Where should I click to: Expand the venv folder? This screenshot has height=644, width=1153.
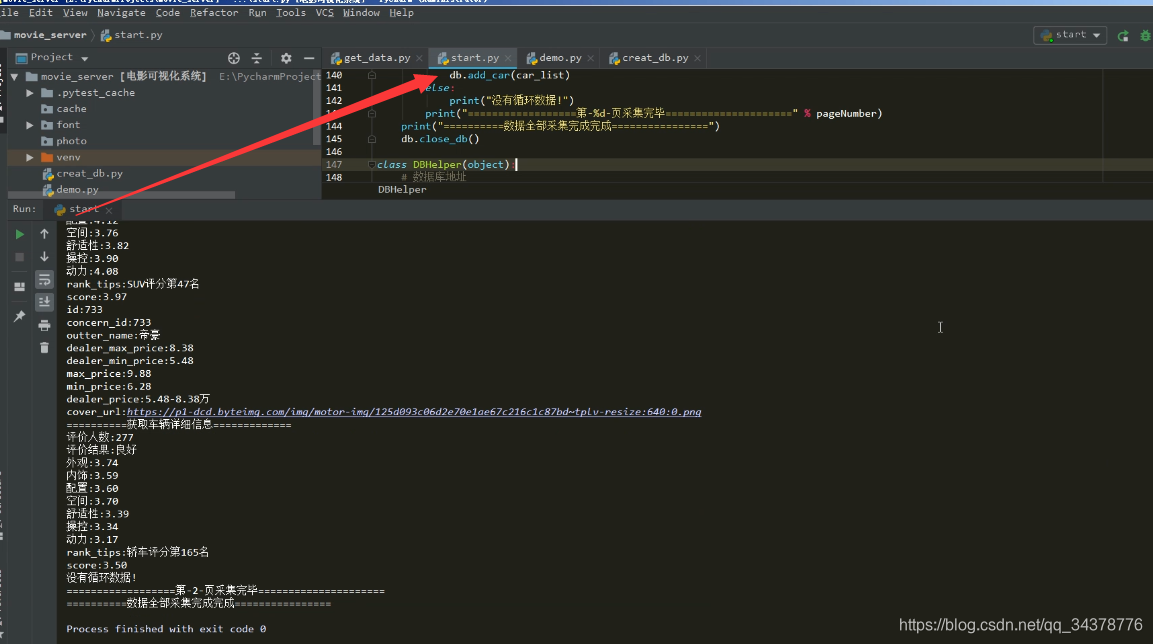pos(29,157)
